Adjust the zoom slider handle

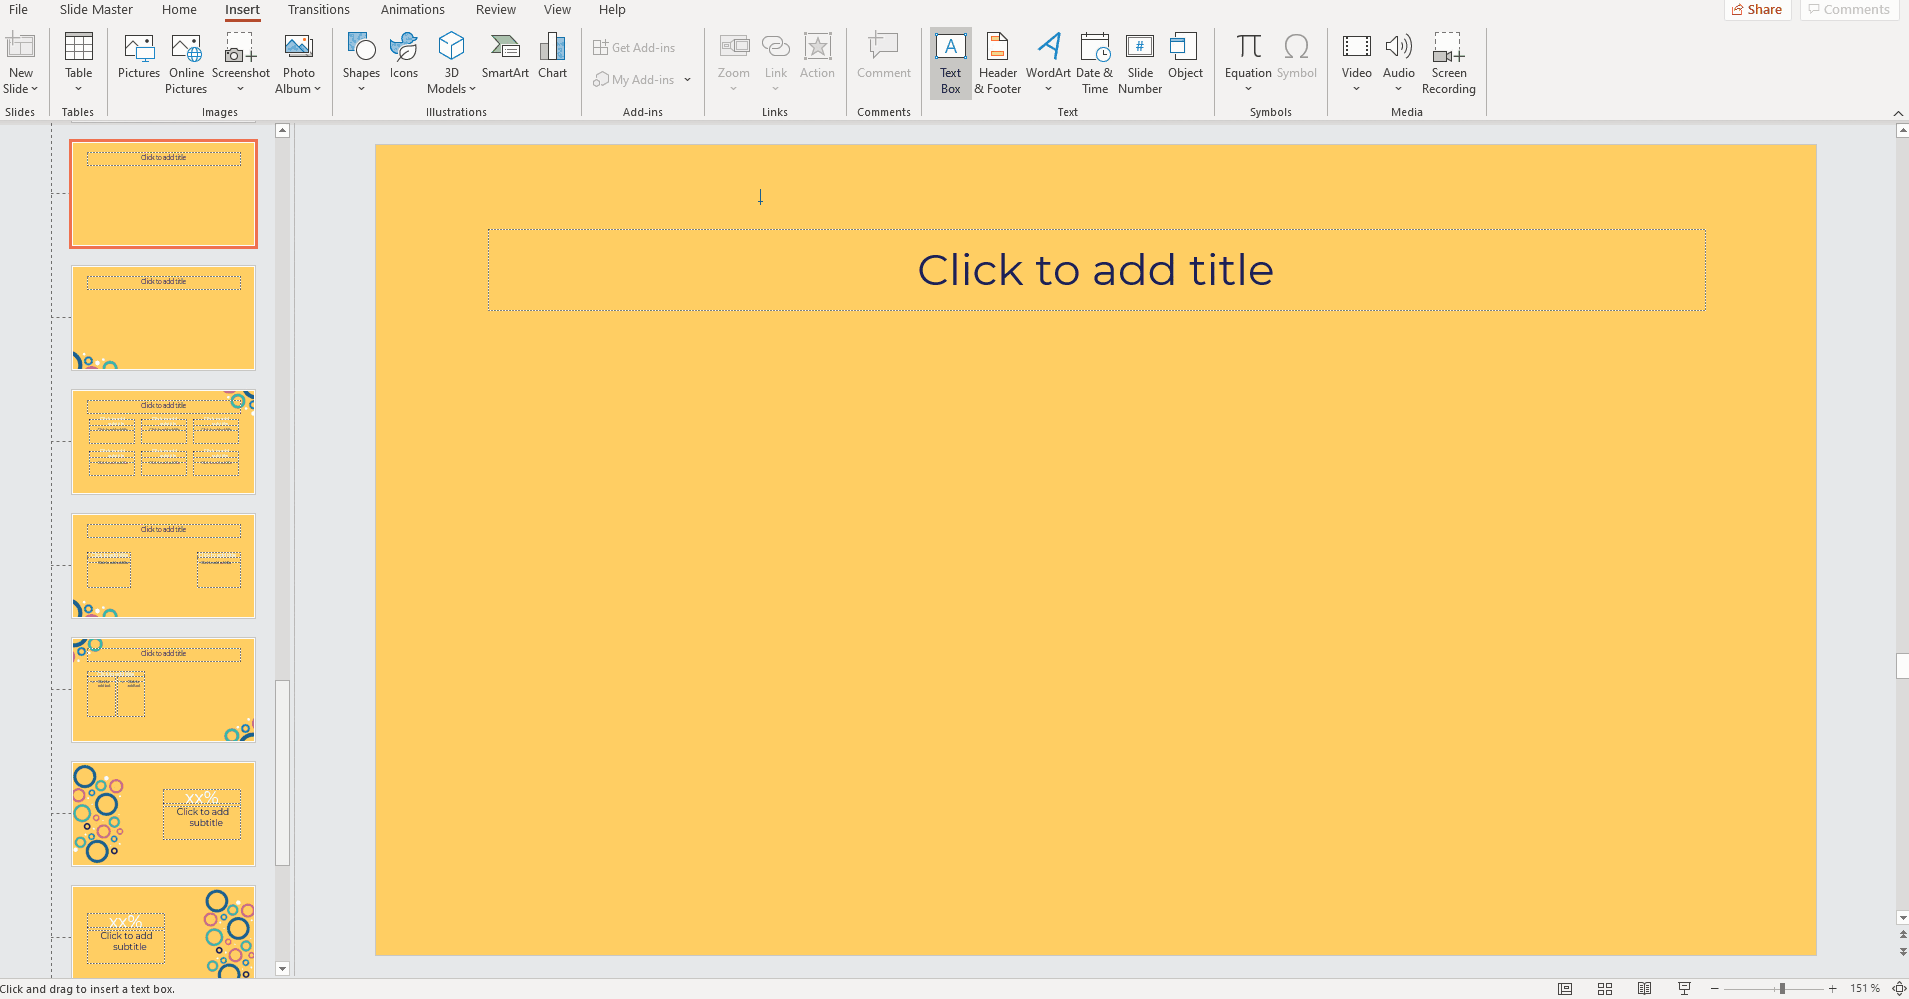[1782, 989]
